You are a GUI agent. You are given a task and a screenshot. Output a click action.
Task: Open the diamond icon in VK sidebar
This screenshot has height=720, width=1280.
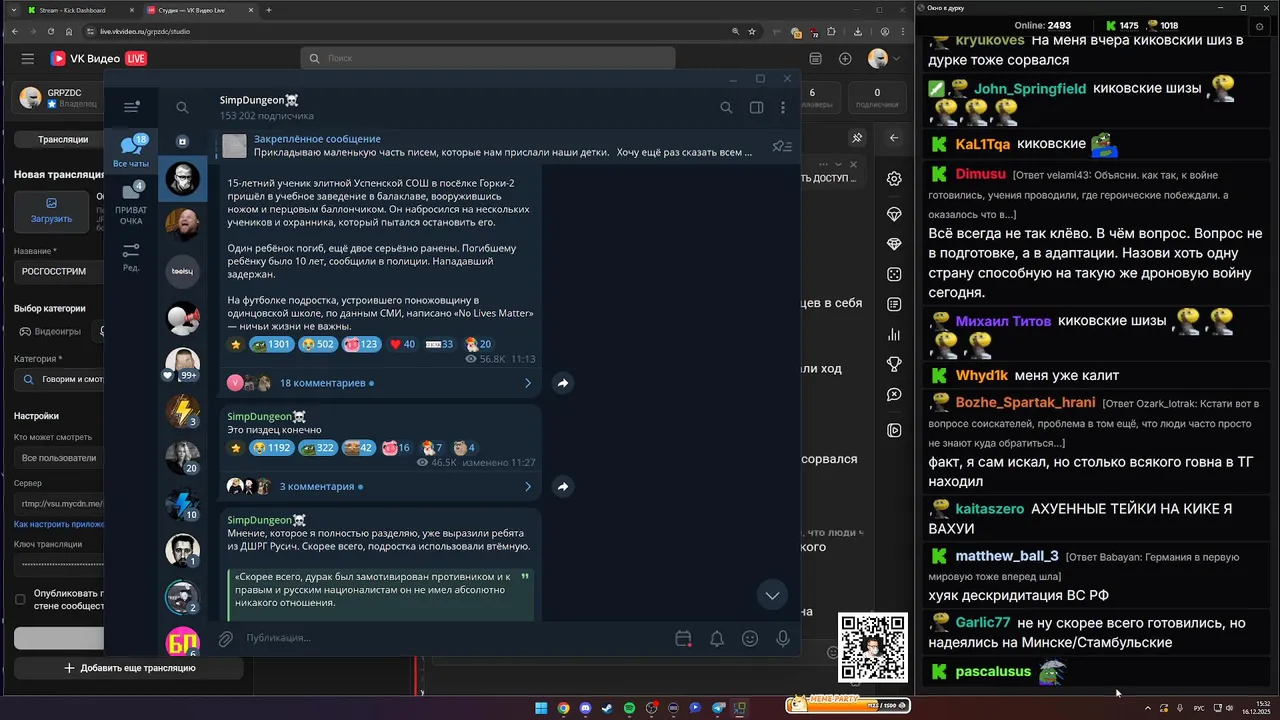pyautogui.click(x=894, y=244)
